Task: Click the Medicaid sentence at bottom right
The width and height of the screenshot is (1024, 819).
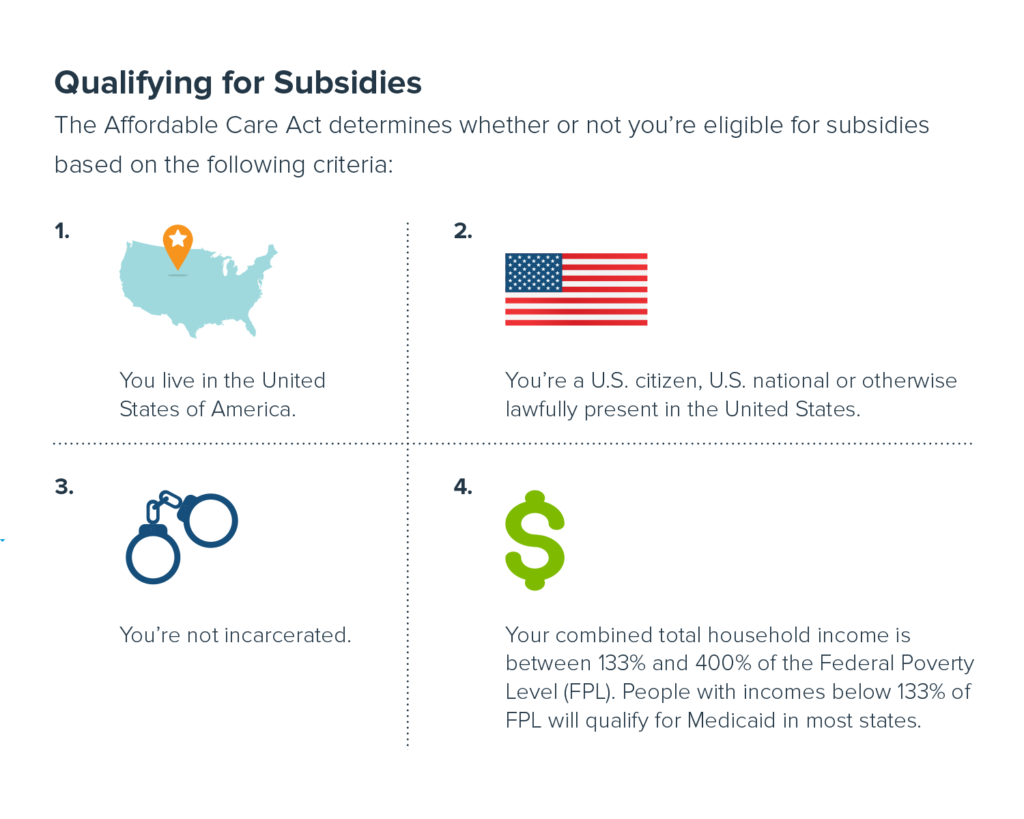Action: 738,706
